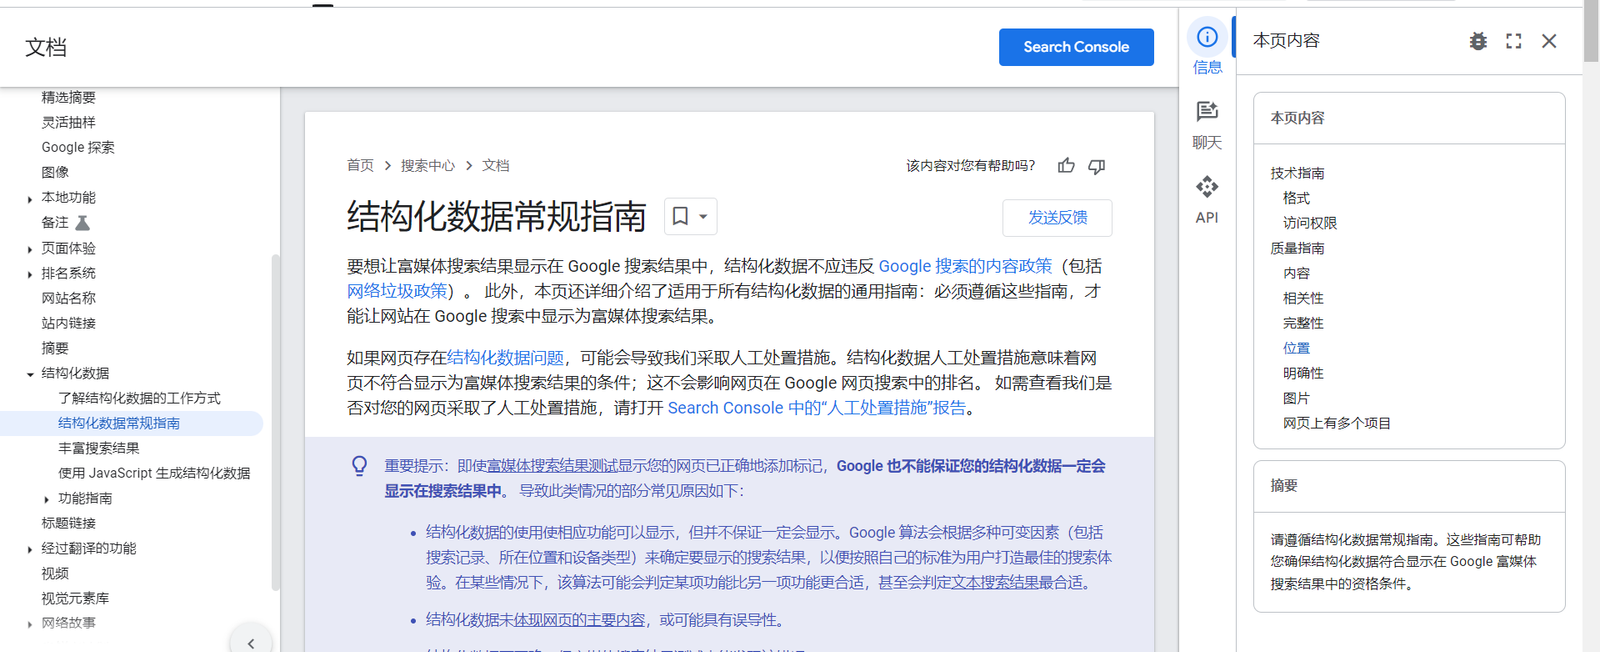Jump to 相关性 in page contents
This screenshot has width=1600, height=652.
[x=1303, y=298]
